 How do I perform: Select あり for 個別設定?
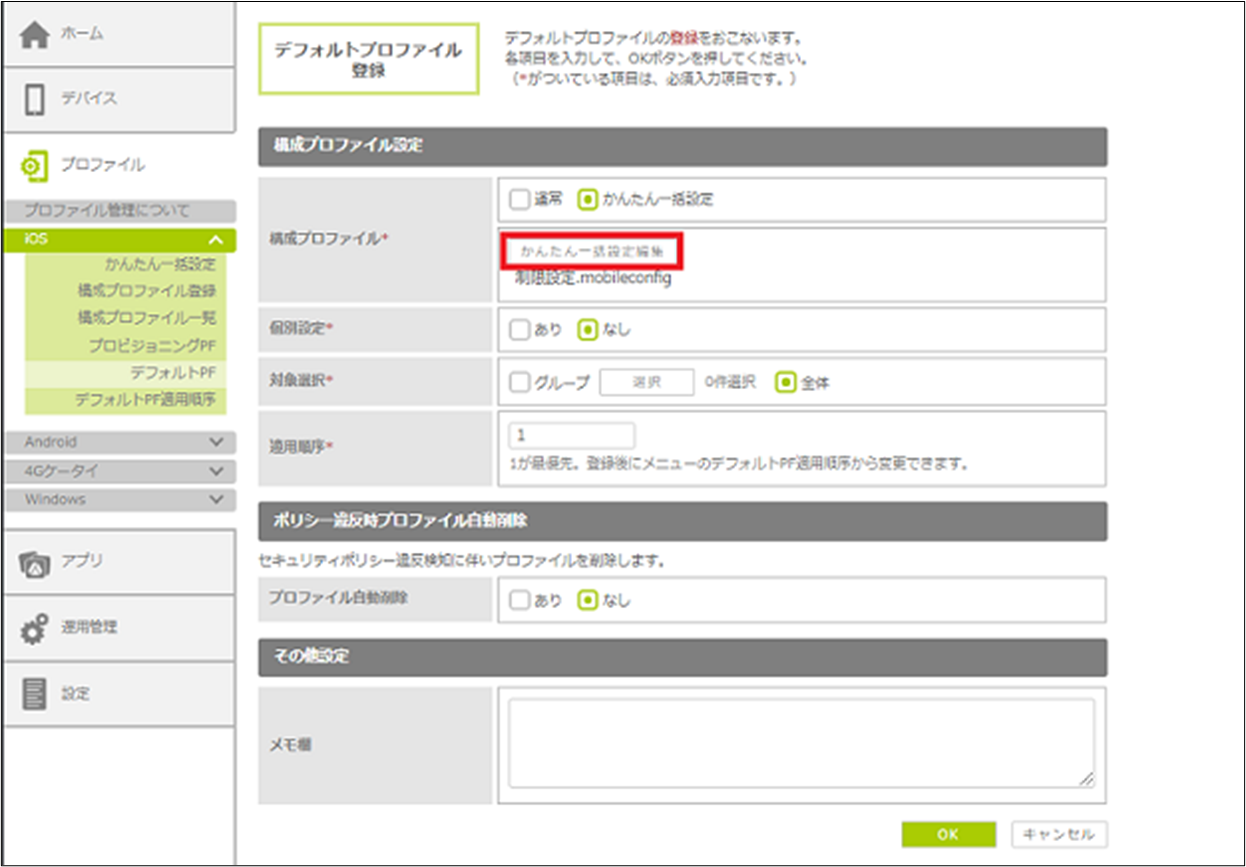point(518,329)
